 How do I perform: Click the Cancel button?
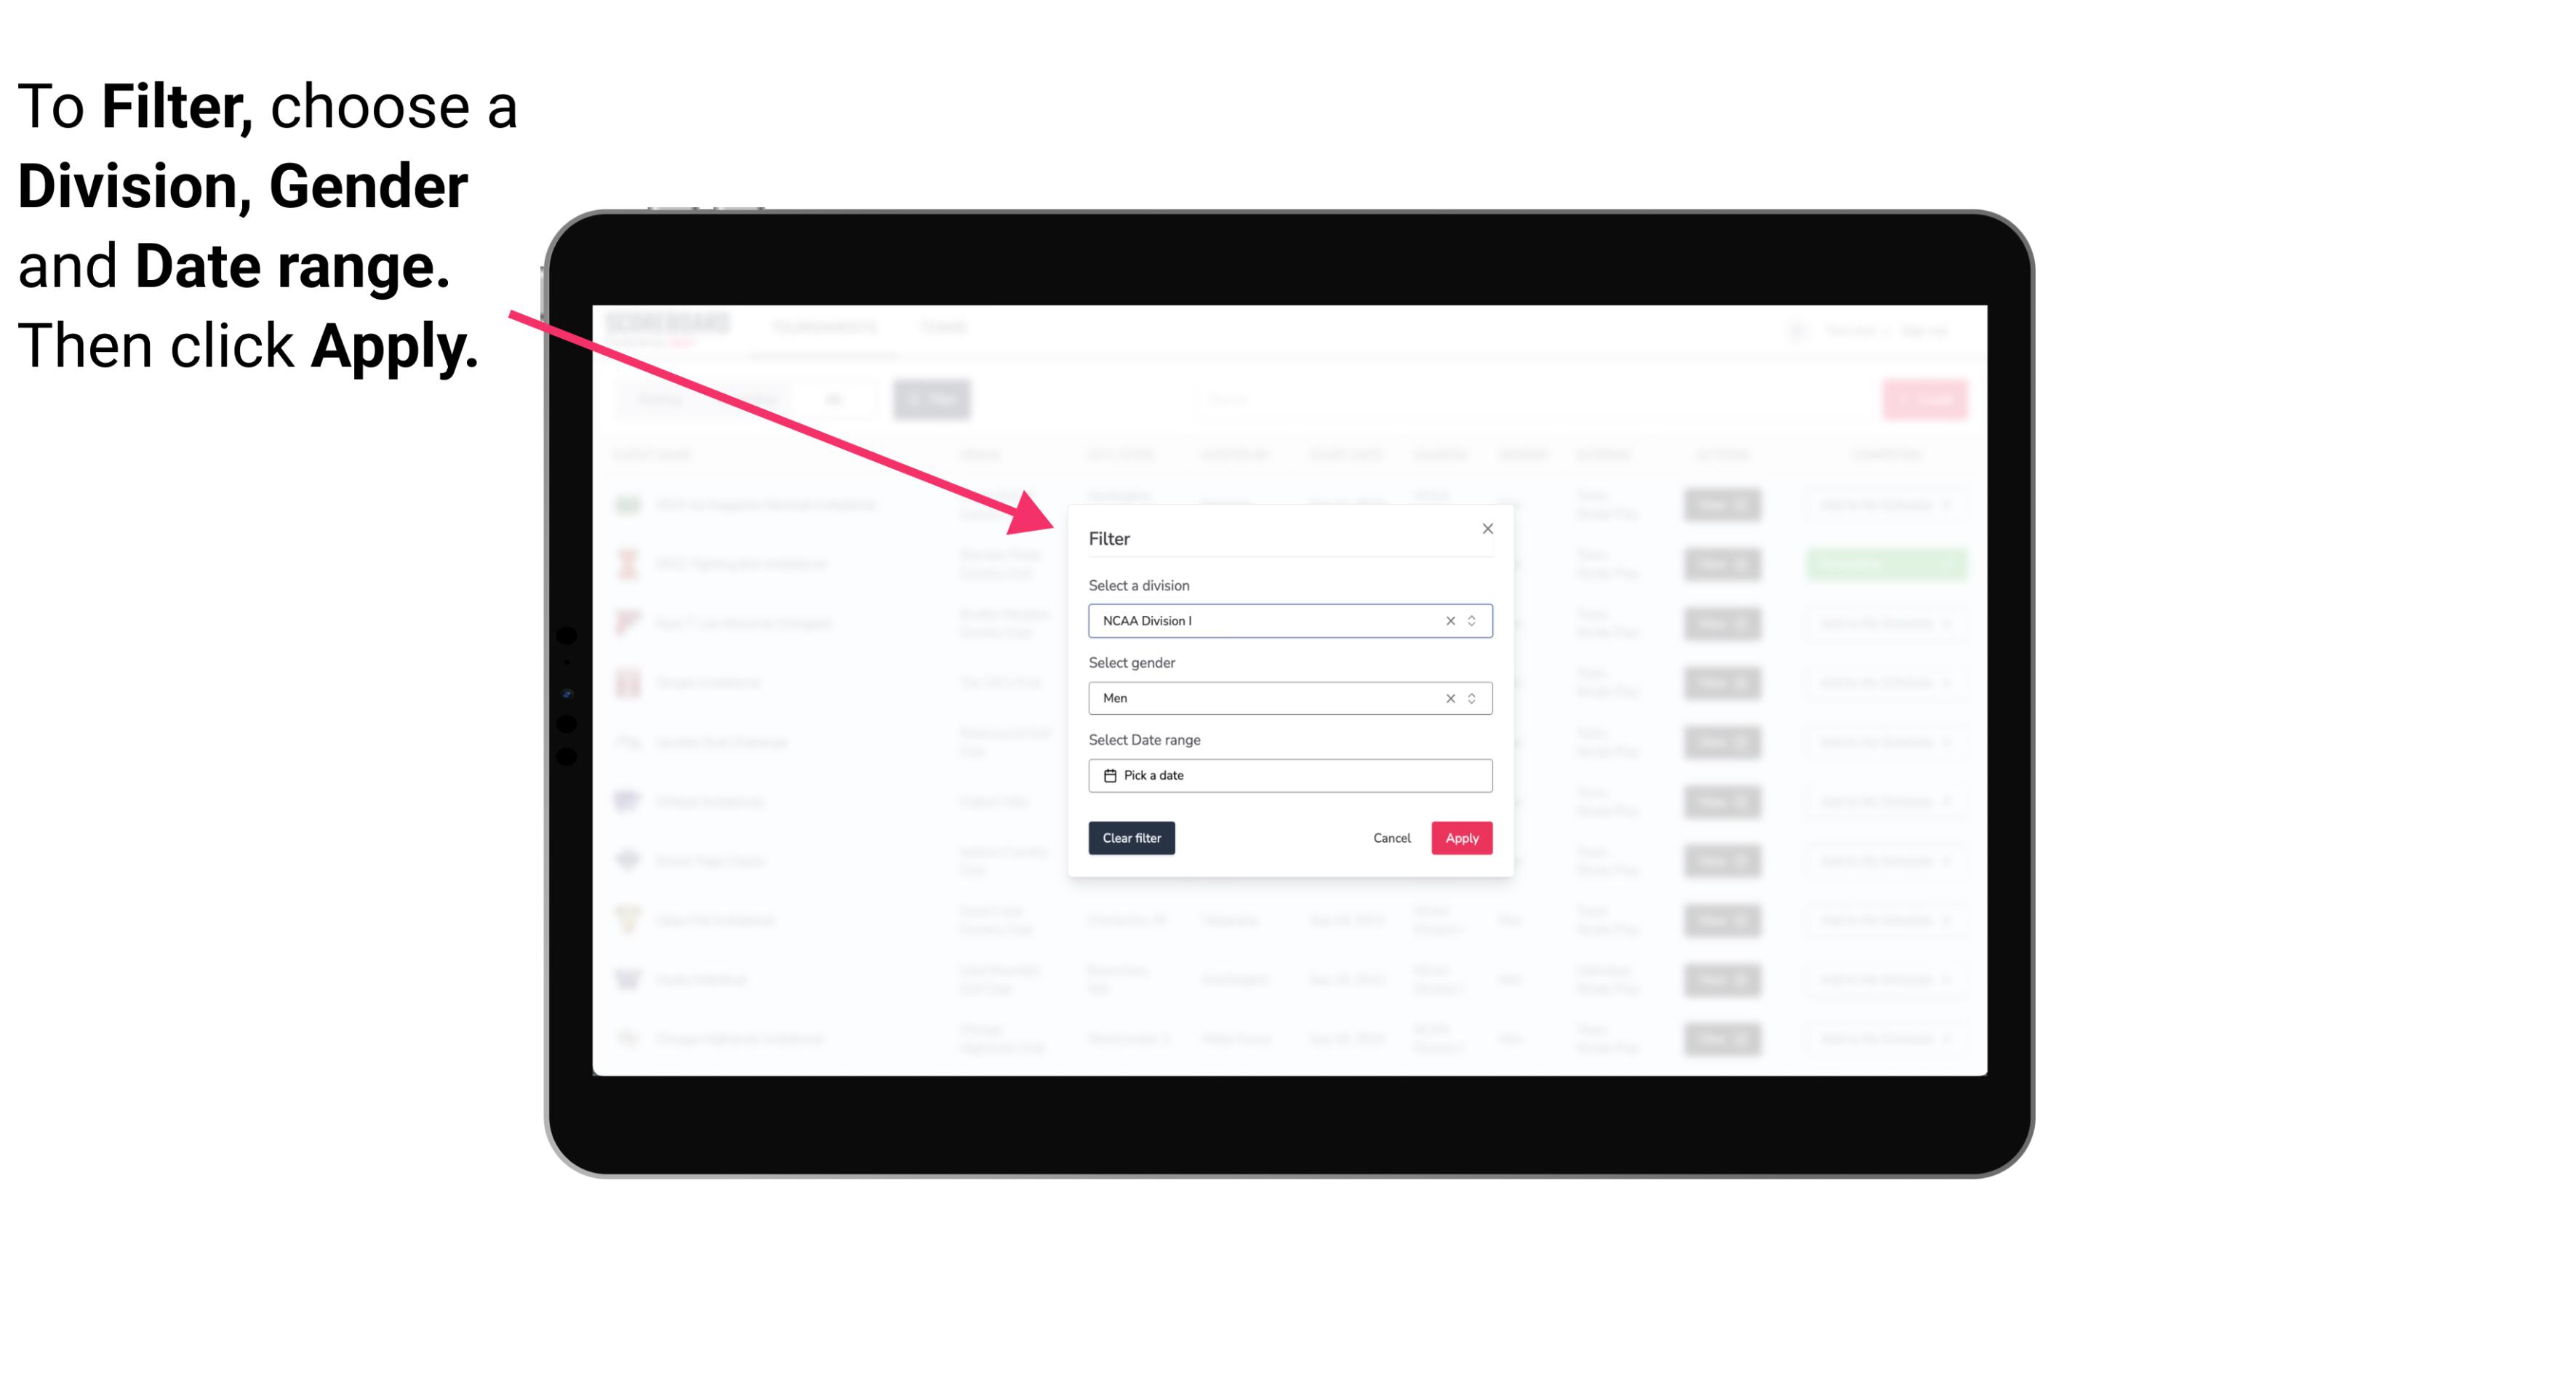(x=1391, y=838)
